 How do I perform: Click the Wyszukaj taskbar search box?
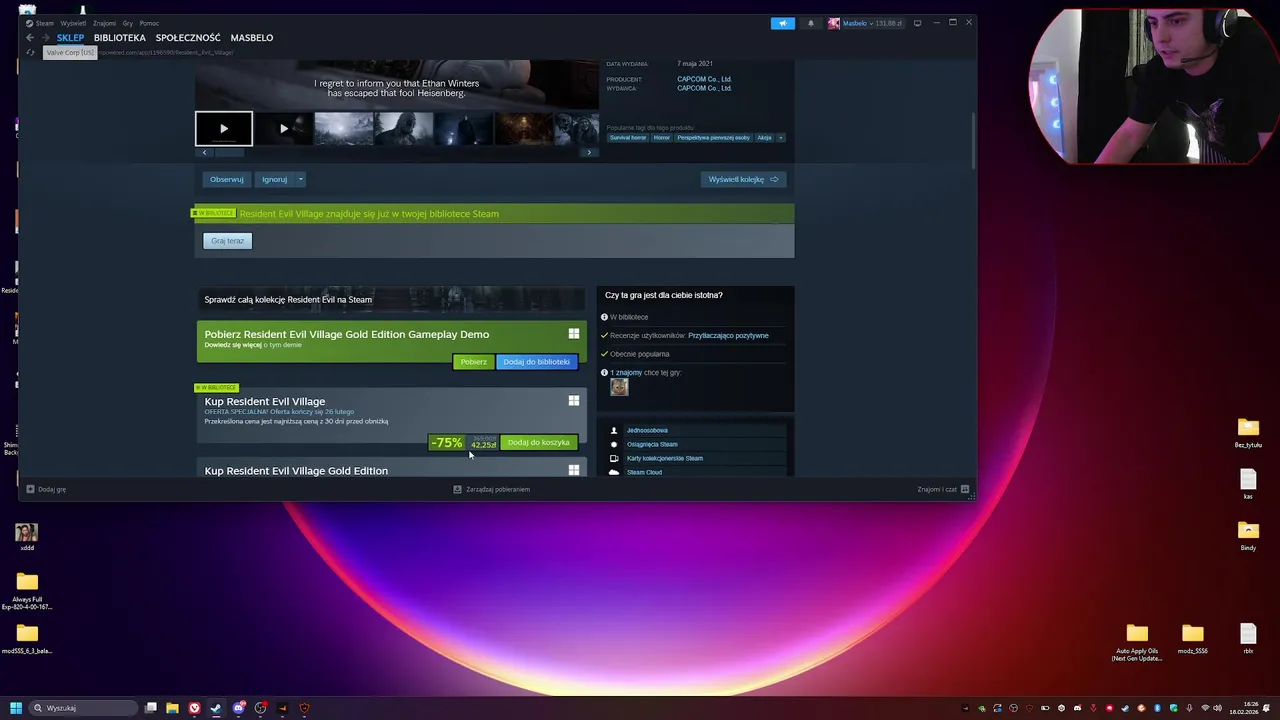83,708
